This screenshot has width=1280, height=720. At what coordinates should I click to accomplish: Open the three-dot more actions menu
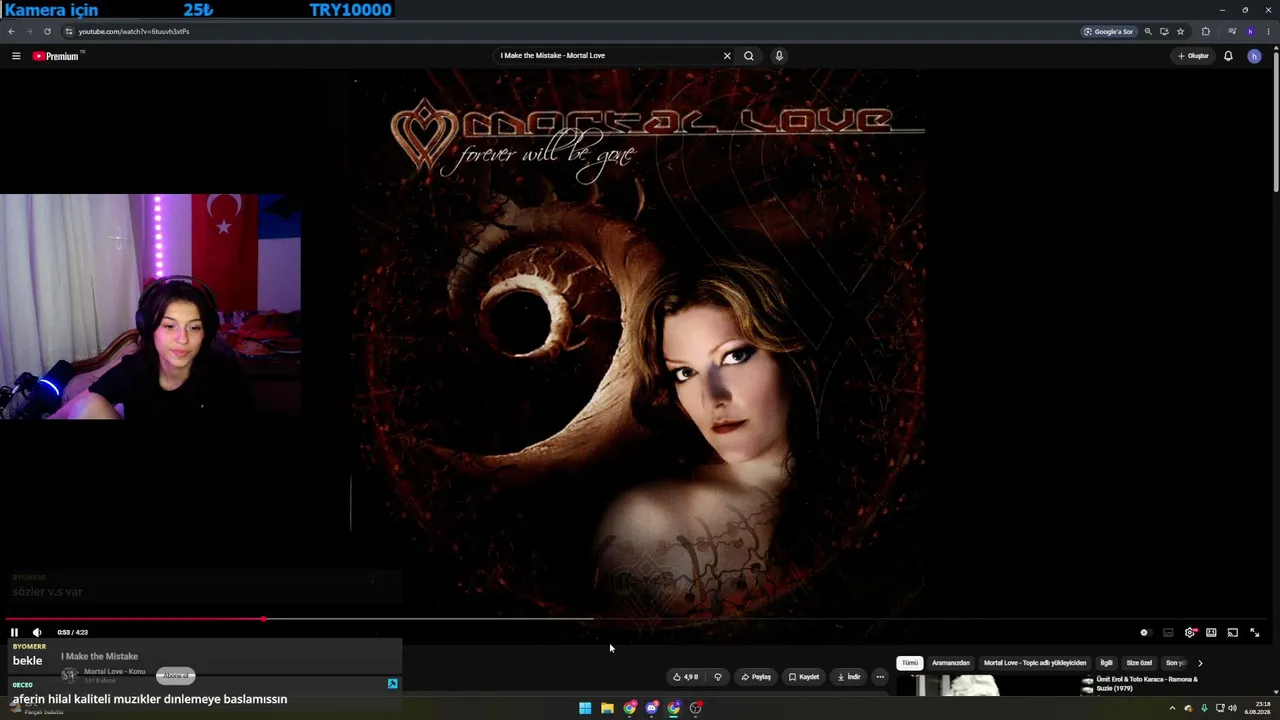880,677
